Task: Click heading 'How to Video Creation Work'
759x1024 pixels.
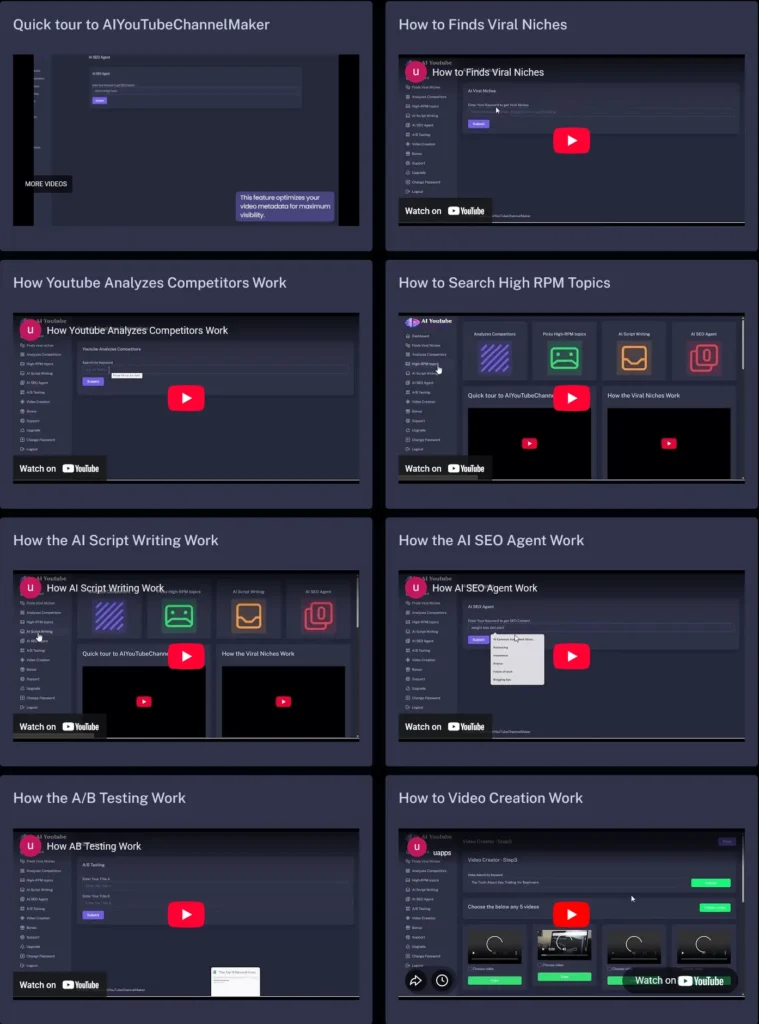Action: (491, 798)
